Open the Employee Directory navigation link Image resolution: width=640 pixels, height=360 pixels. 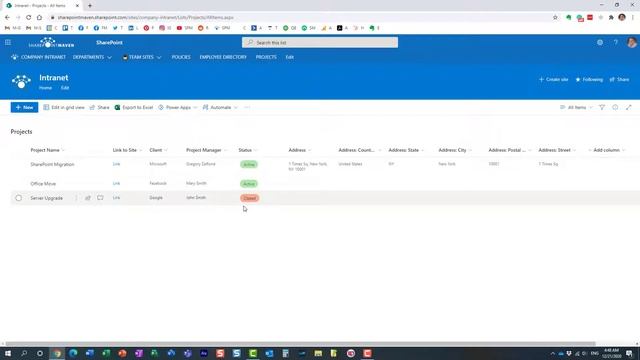223,57
